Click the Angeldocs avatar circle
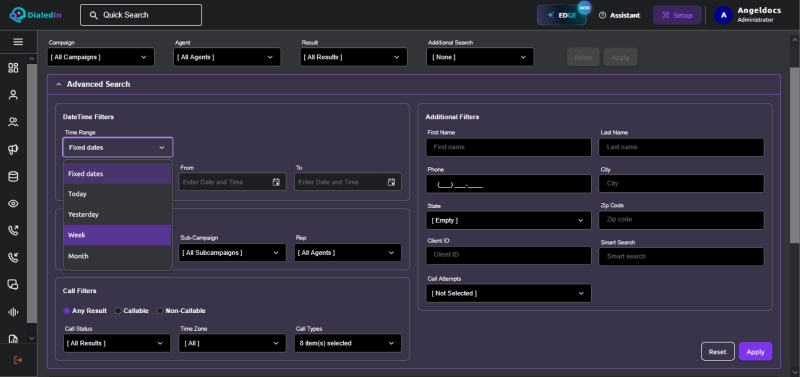The image size is (800, 377). pyautogui.click(x=723, y=15)
